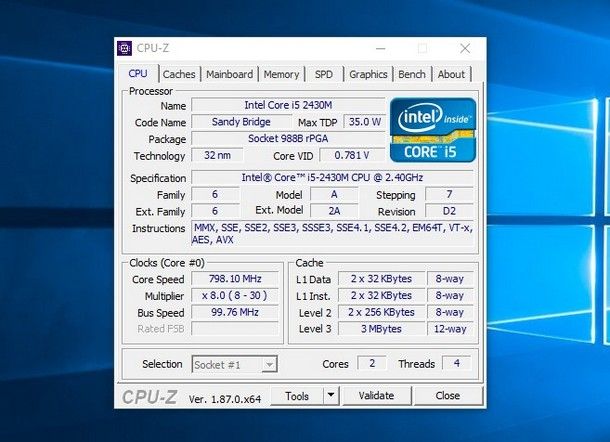Click the Bus Speed value 99.76 MHz

click(235, 312)
